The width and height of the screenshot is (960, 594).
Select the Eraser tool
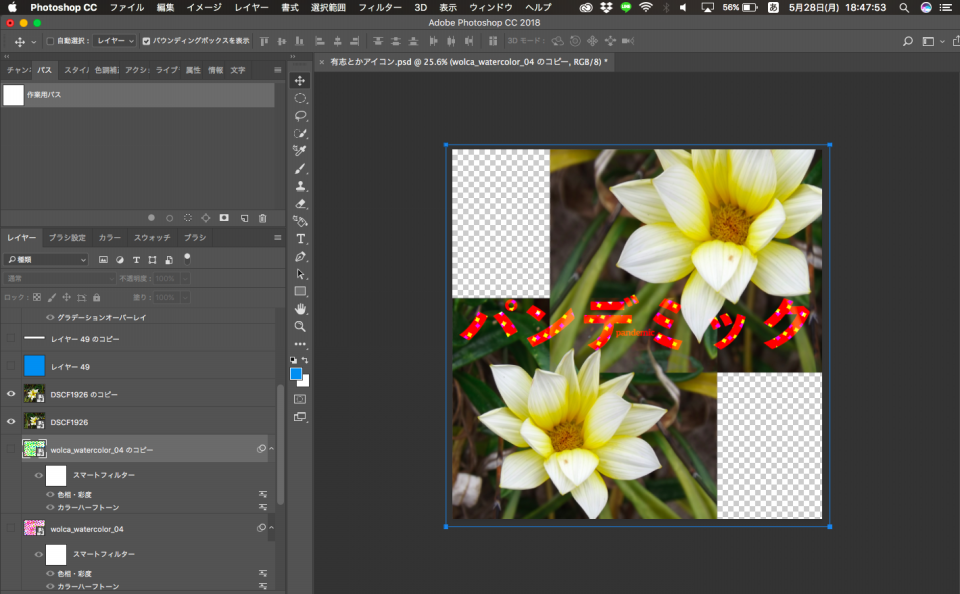(300, 203)
